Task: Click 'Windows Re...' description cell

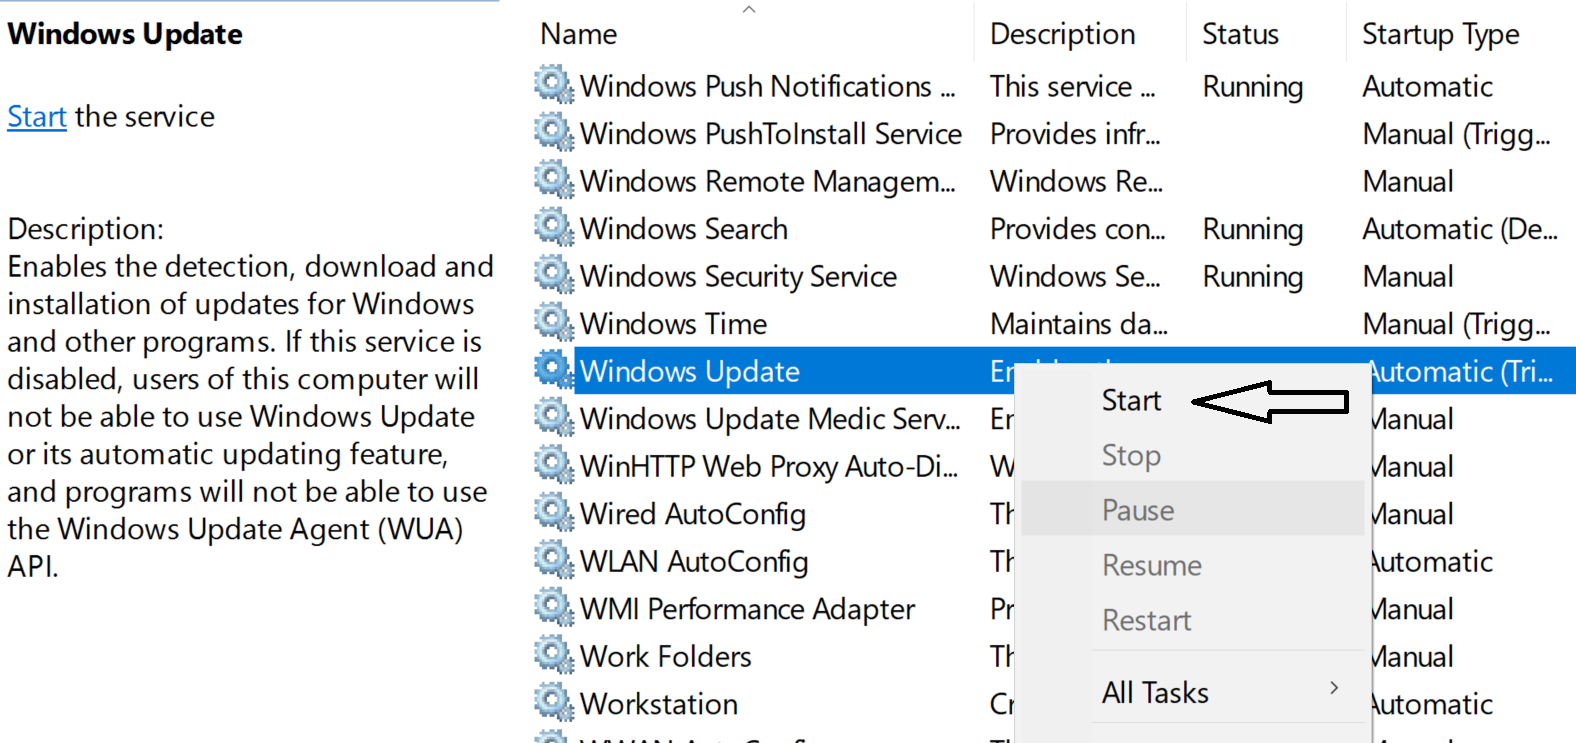Action: pos(1076,182)
